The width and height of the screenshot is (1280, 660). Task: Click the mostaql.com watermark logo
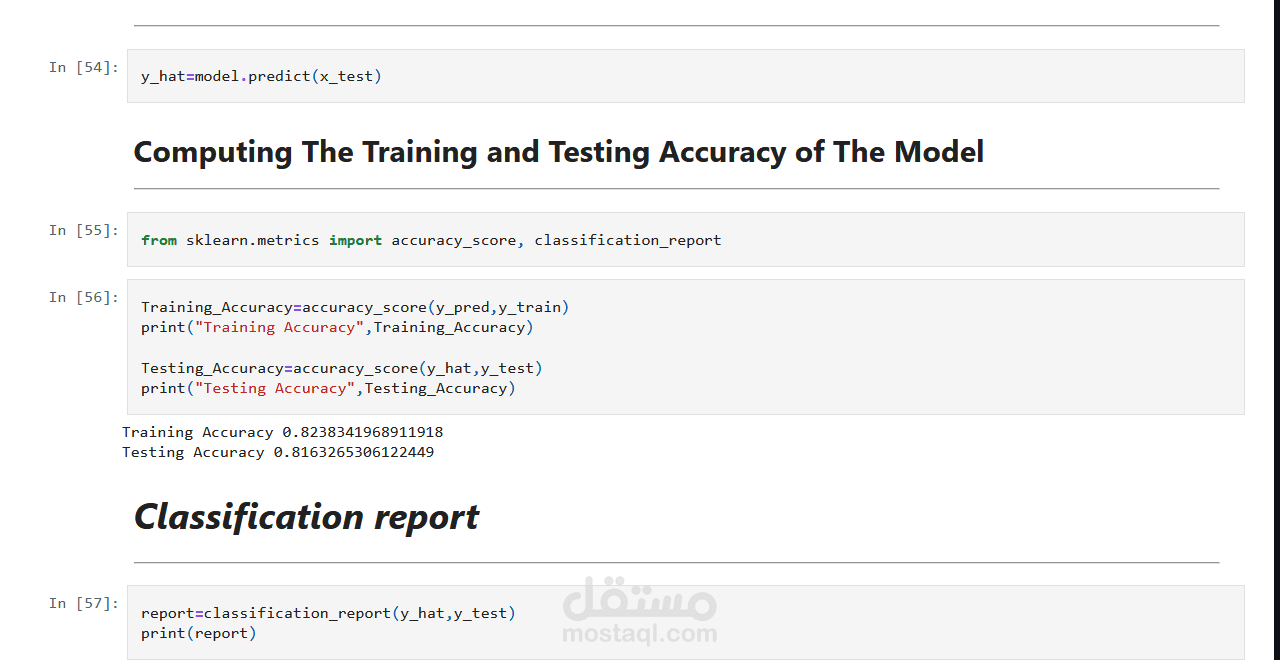640,610
